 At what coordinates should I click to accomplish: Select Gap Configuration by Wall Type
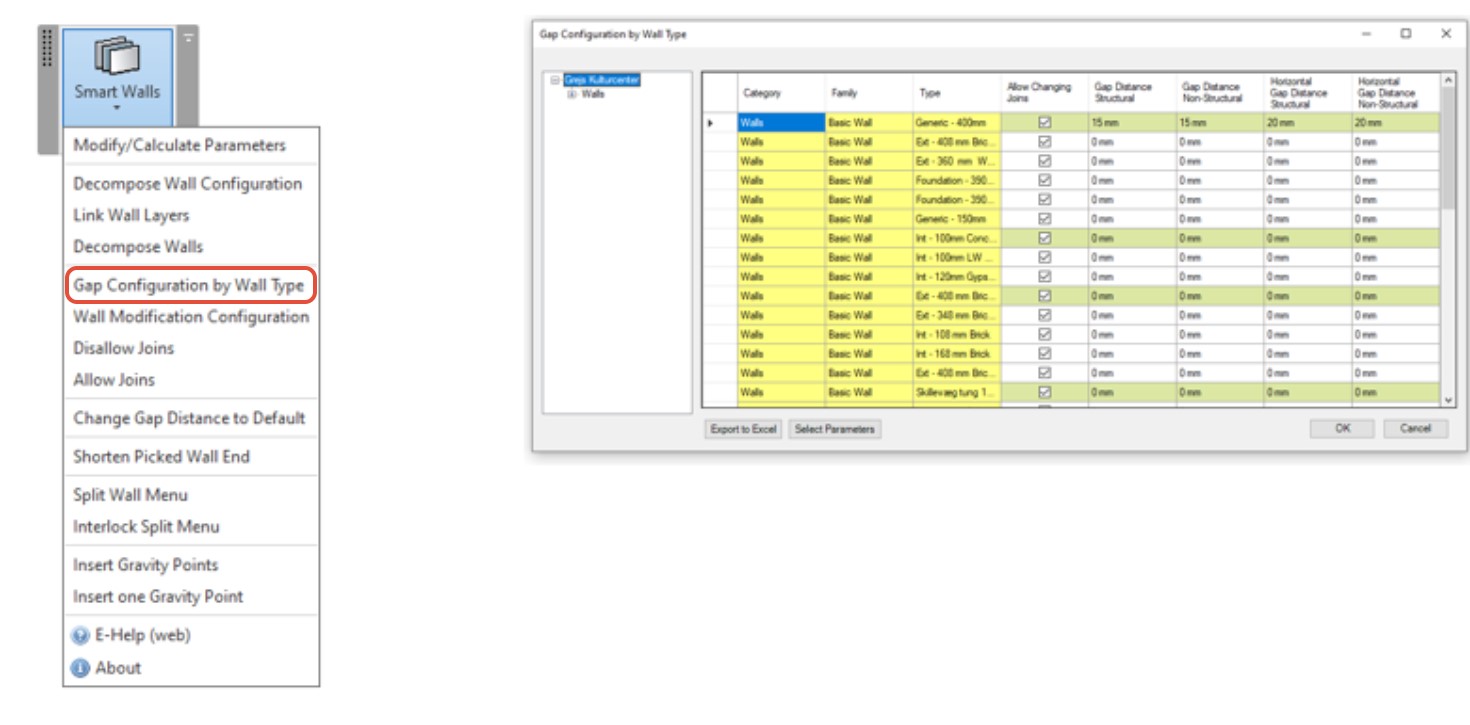pos(189,286)
